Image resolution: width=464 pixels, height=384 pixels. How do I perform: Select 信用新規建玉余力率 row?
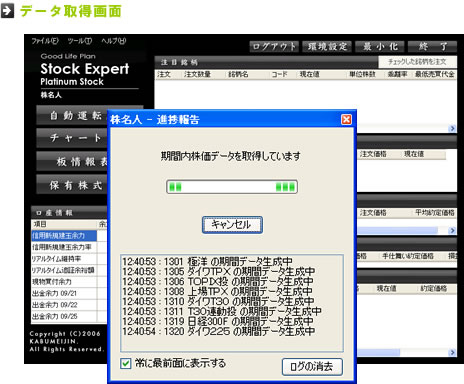pyautogui.click(x=64, y=247)
